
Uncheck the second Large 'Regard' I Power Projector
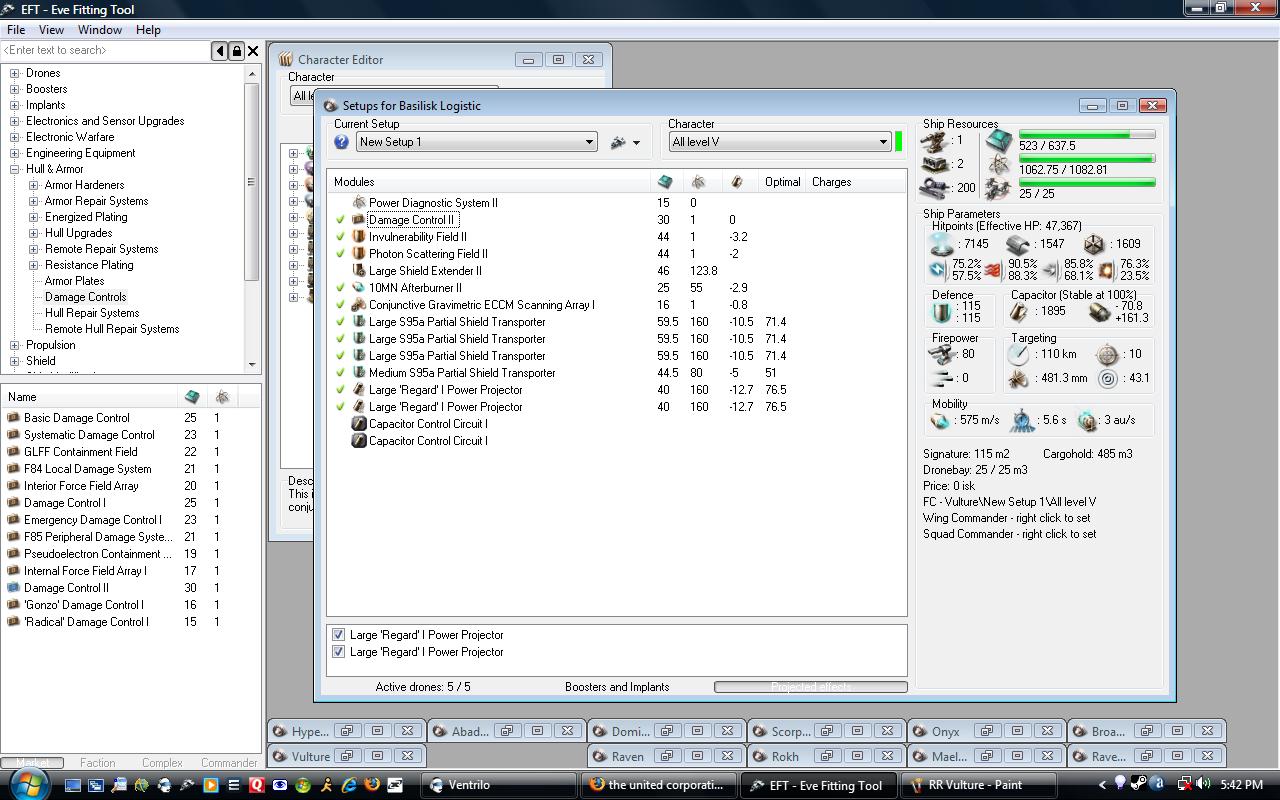338,652
